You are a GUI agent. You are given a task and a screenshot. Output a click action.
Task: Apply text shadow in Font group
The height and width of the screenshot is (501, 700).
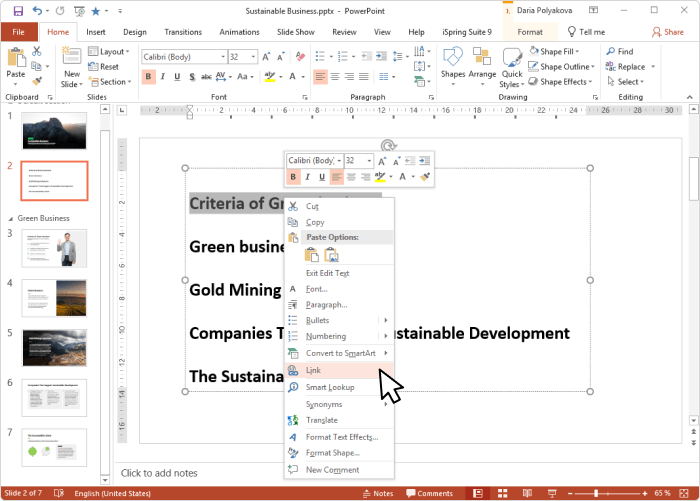tap(192, 77)
